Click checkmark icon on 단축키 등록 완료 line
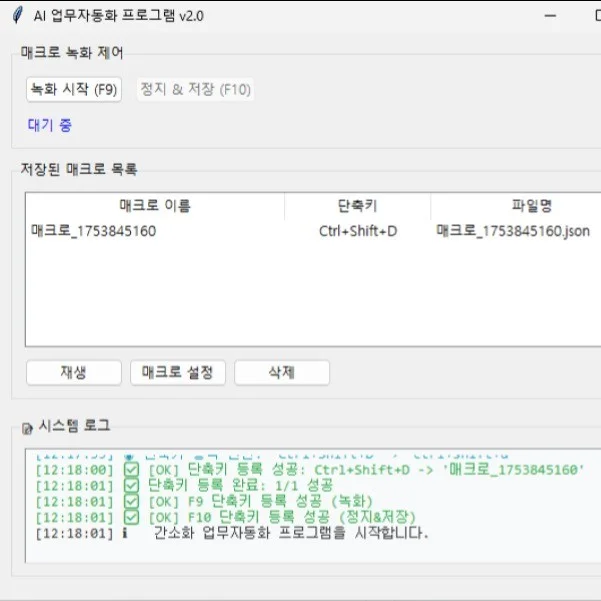The image size is (601, 601). click(x=131, y=486)
